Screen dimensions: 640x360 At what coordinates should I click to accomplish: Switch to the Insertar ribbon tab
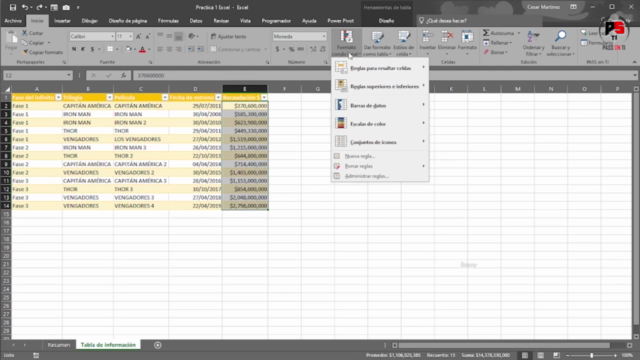62,21
